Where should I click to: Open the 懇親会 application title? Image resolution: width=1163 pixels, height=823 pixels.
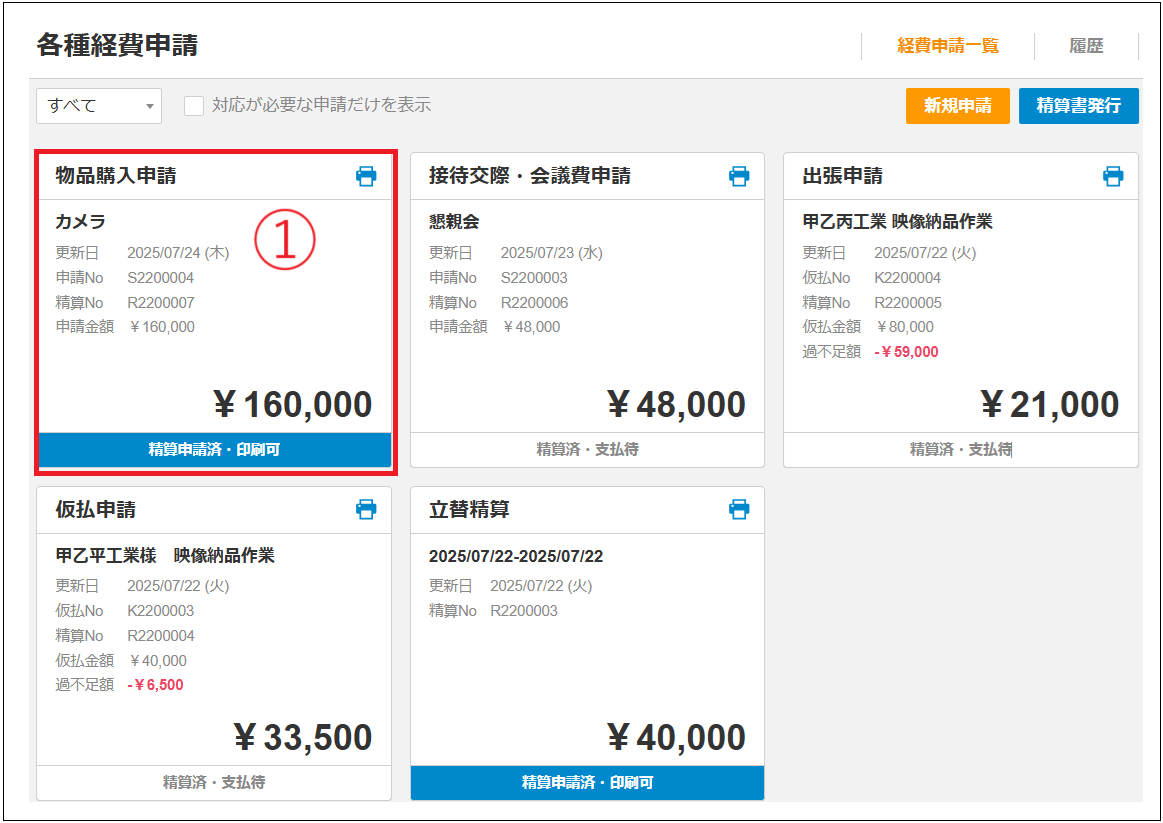pyautogui.click(x=454, y=222)
